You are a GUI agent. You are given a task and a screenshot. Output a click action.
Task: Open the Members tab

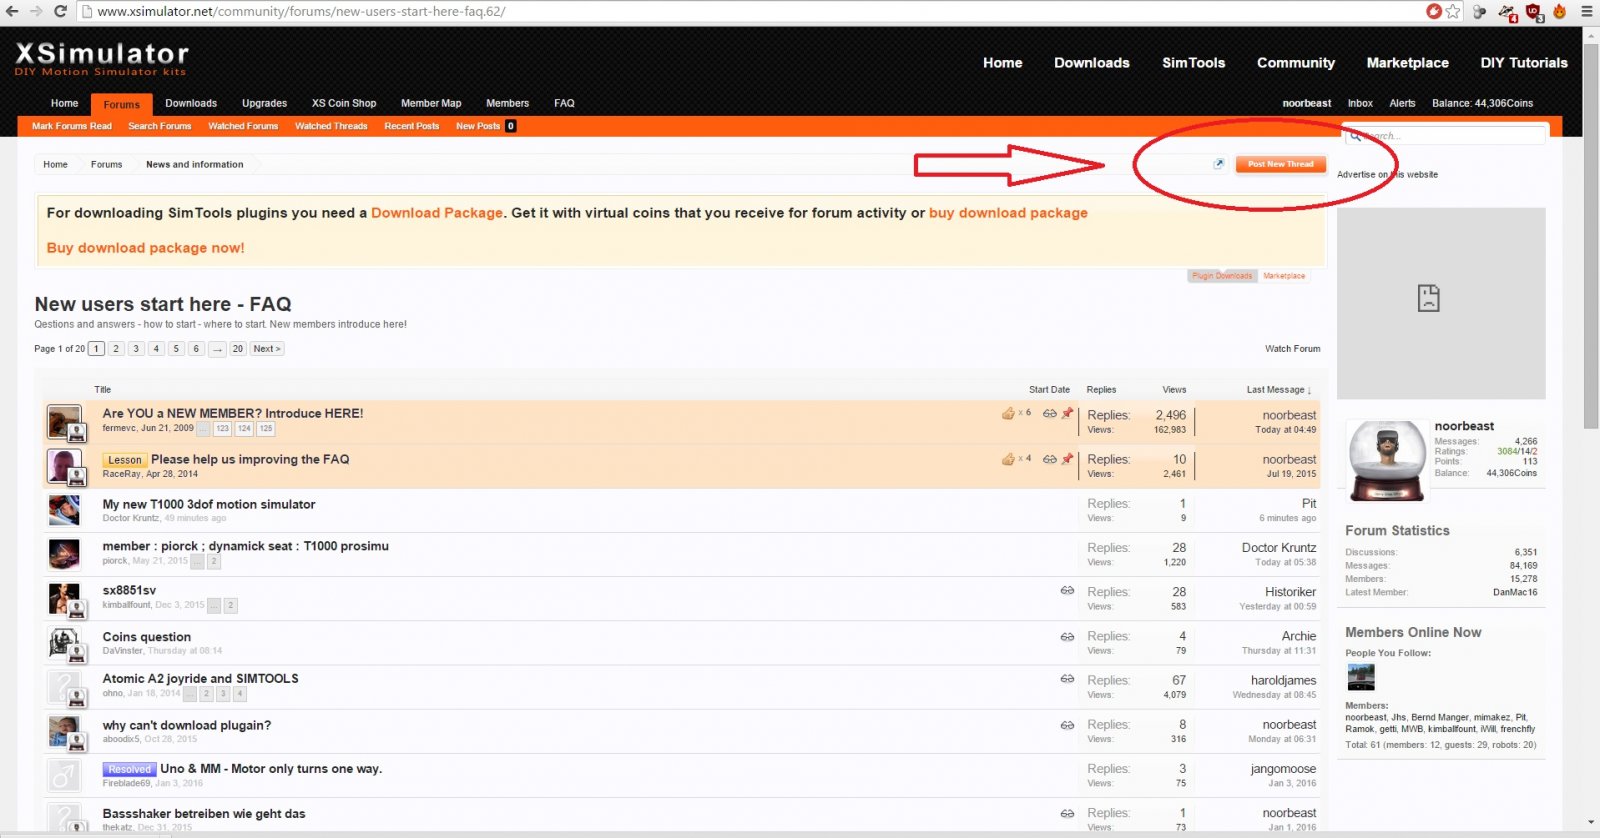(x=507, y=103)
